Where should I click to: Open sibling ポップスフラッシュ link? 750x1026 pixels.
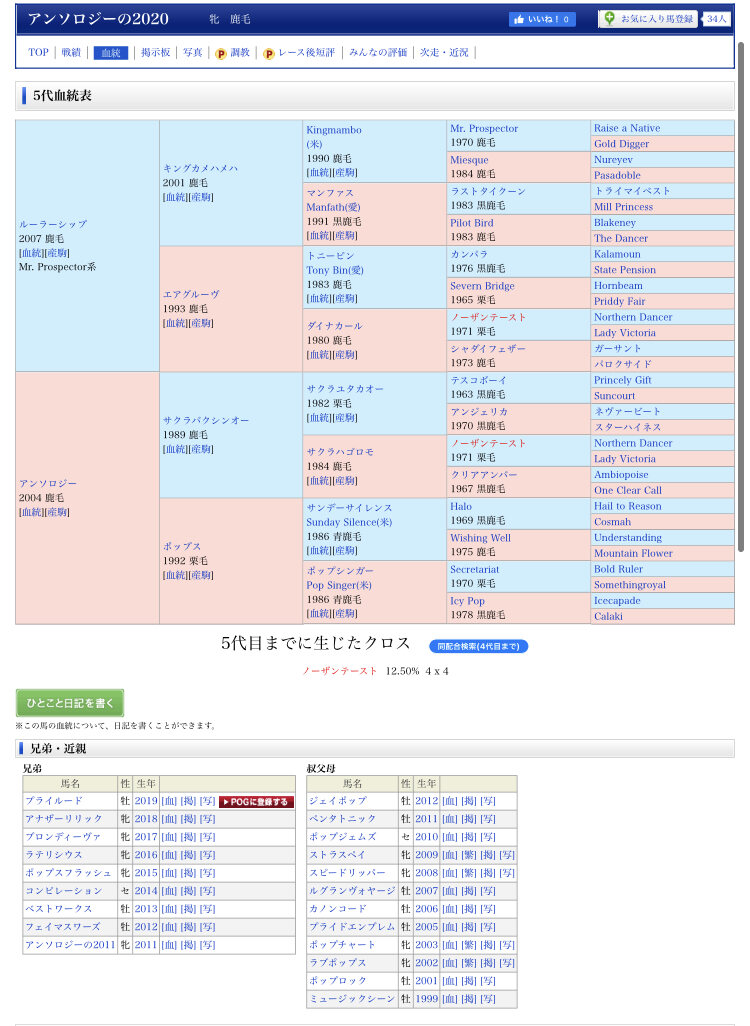point(69,873)
